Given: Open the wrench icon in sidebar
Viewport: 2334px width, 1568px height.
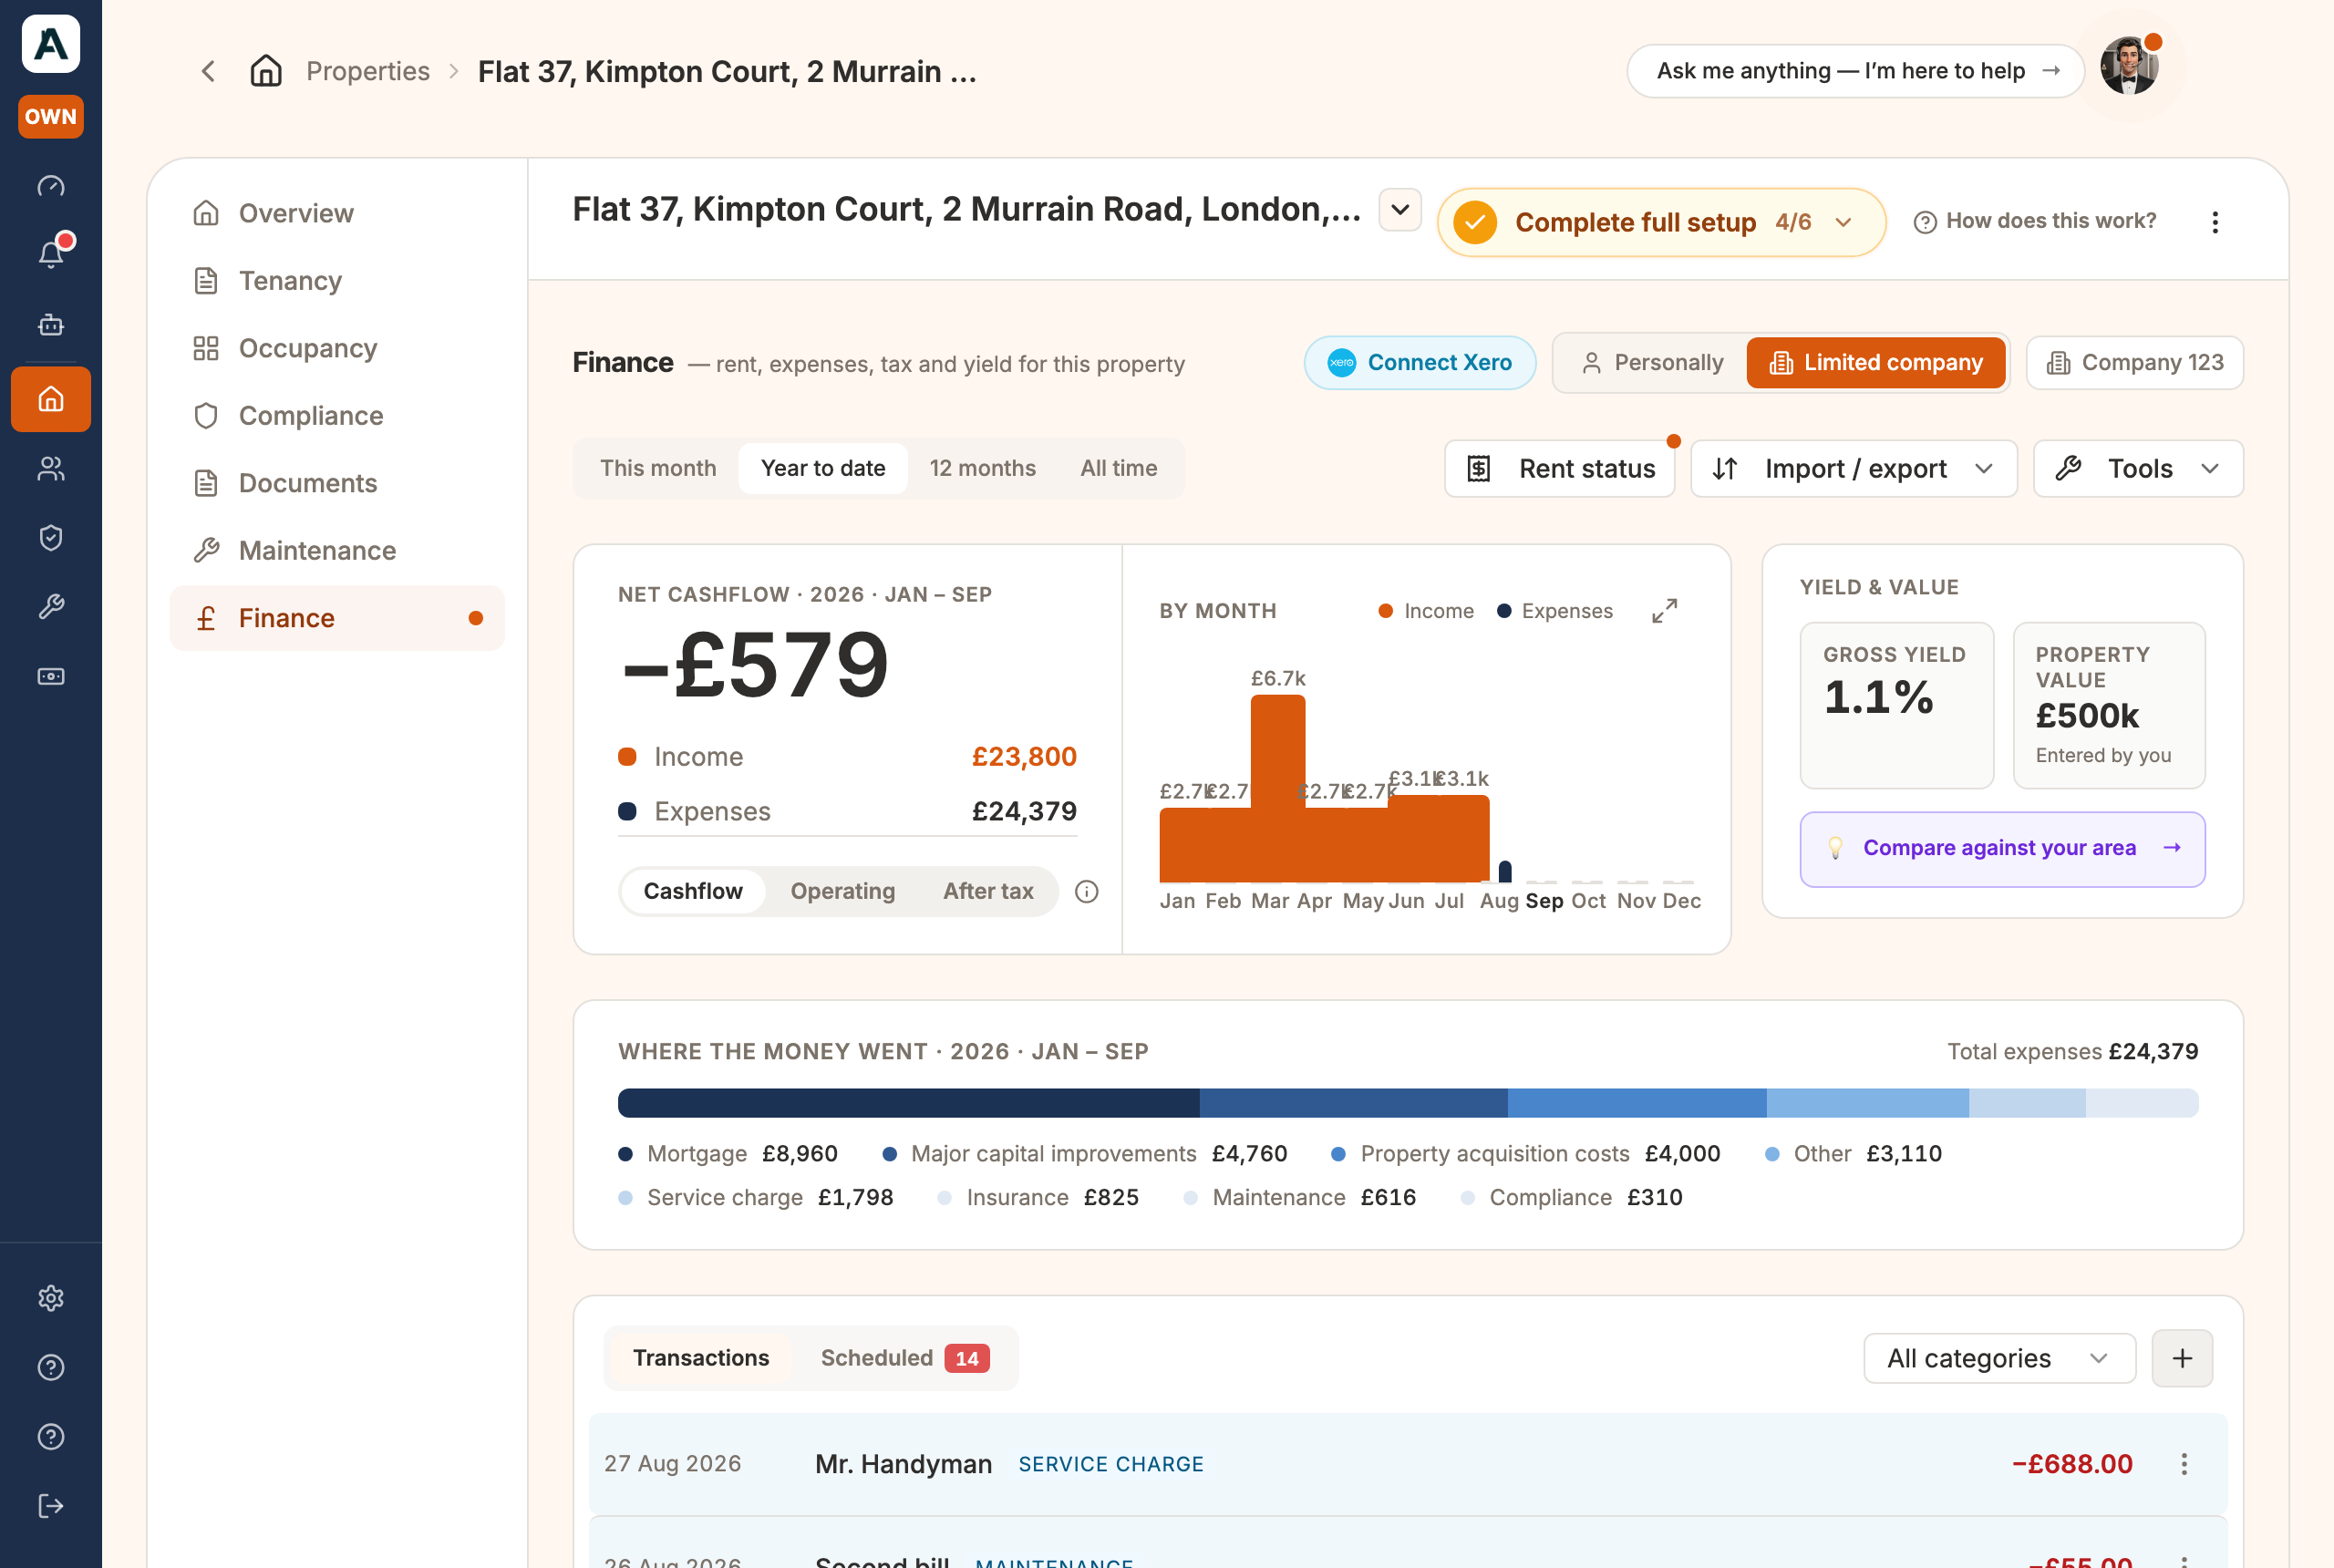Looking at the screenshot, I should point(51,606).
